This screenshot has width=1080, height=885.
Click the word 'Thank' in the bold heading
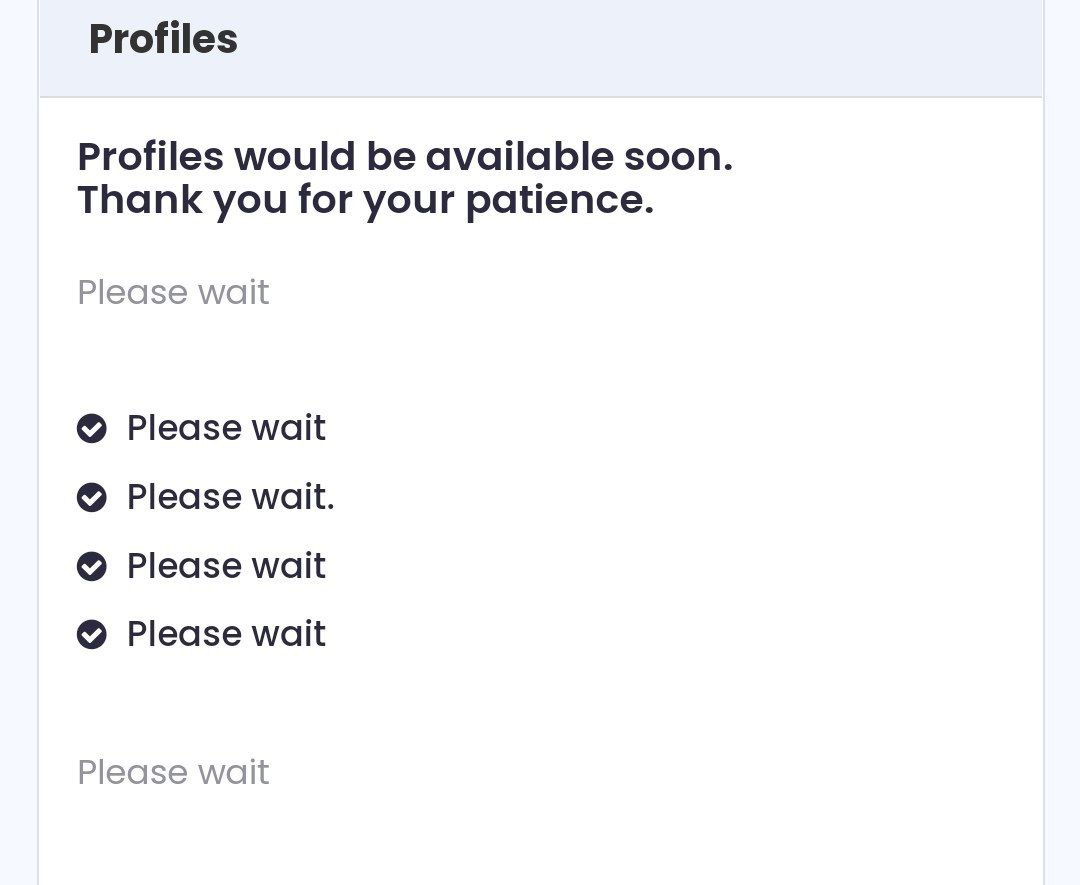[x=140, y=200]
